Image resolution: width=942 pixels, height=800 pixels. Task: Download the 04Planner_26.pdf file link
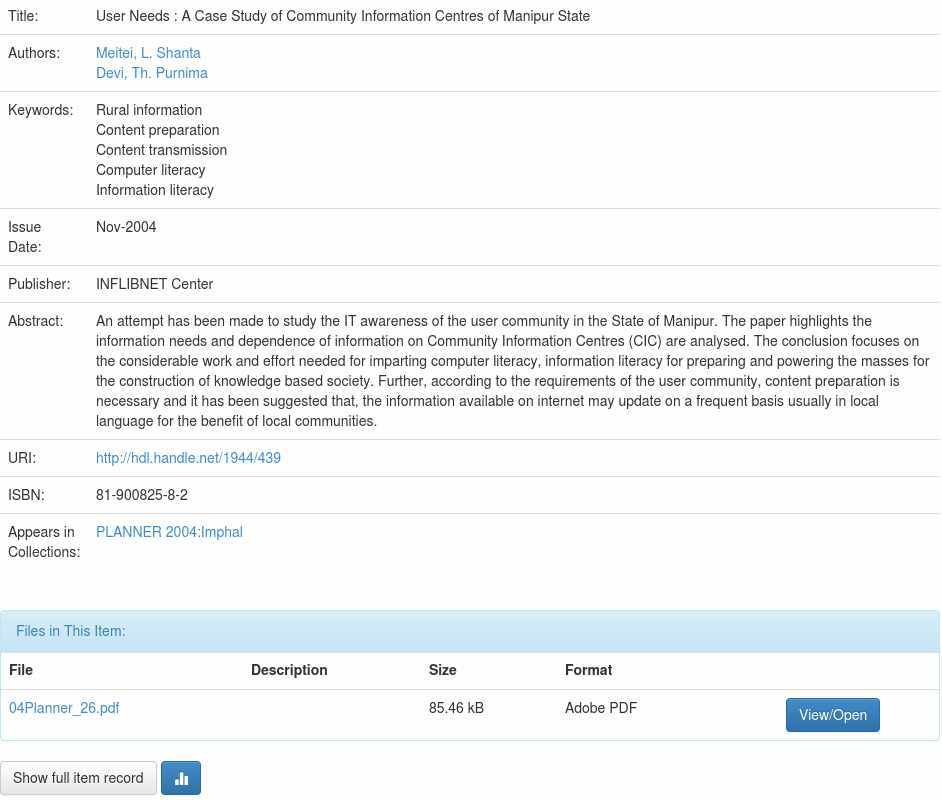[x=64, y=708]
